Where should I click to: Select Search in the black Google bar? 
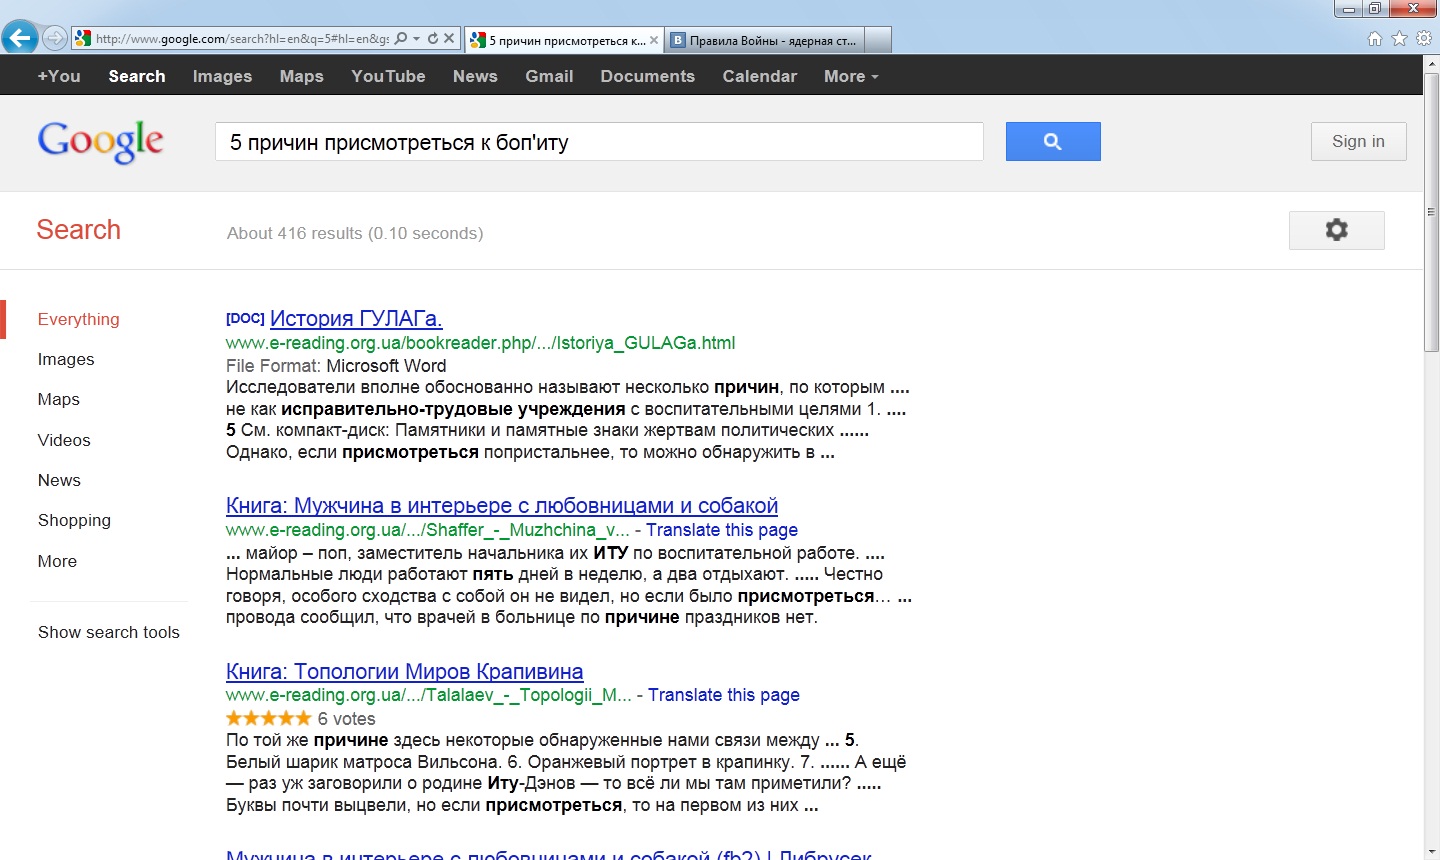(137, 76)
